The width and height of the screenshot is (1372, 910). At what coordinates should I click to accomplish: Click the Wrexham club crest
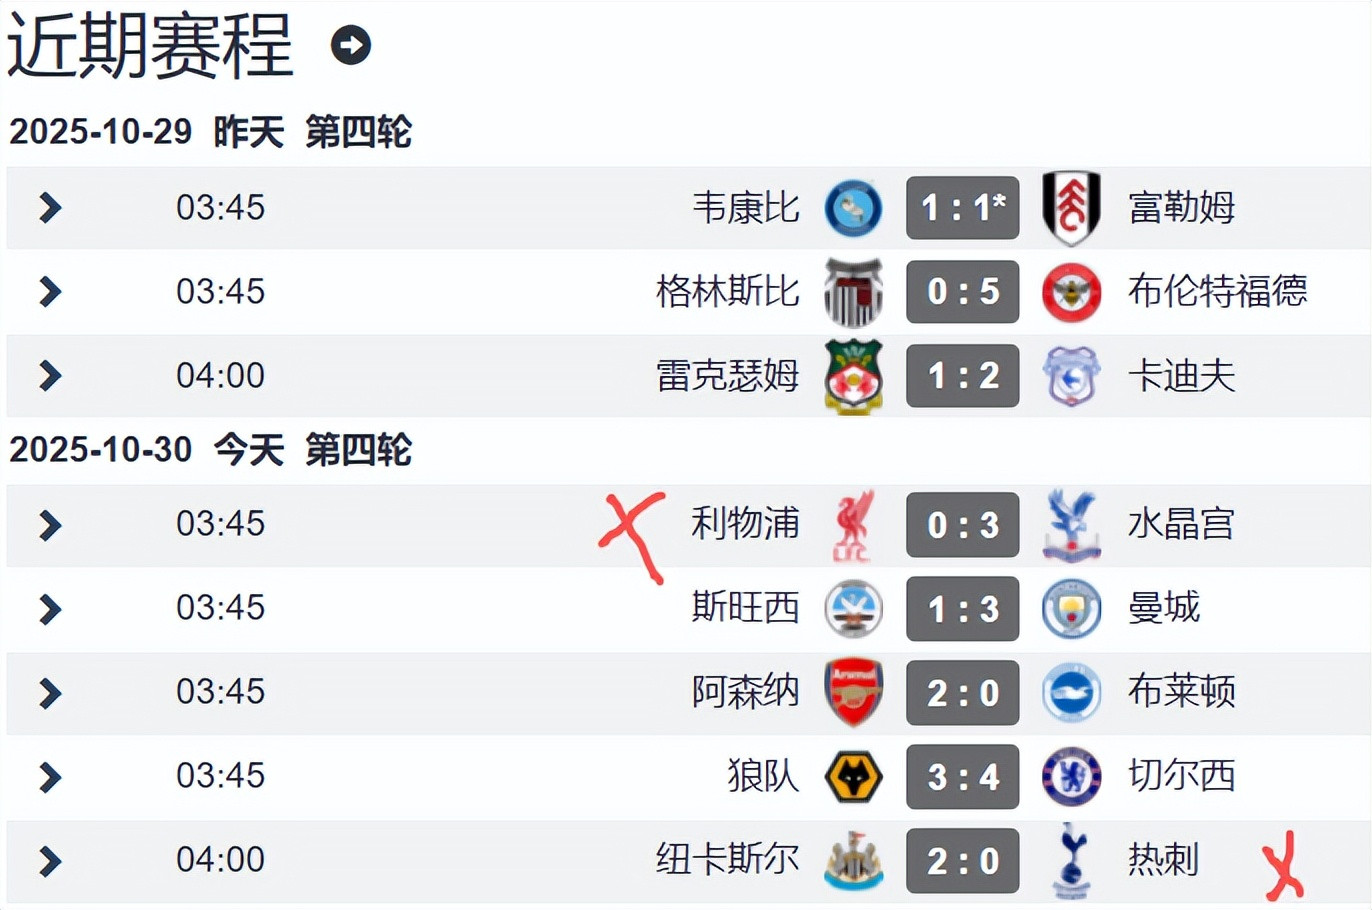tap(853, 376)
